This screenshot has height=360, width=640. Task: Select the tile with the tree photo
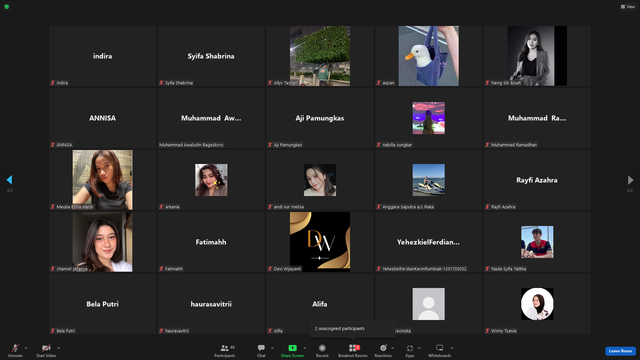pos(320,56)
